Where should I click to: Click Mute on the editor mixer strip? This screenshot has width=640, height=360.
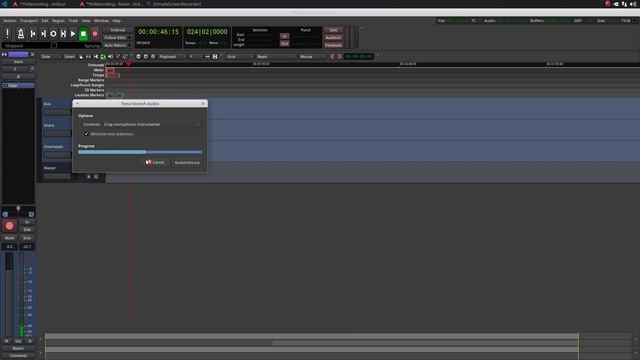pos(9,238)
